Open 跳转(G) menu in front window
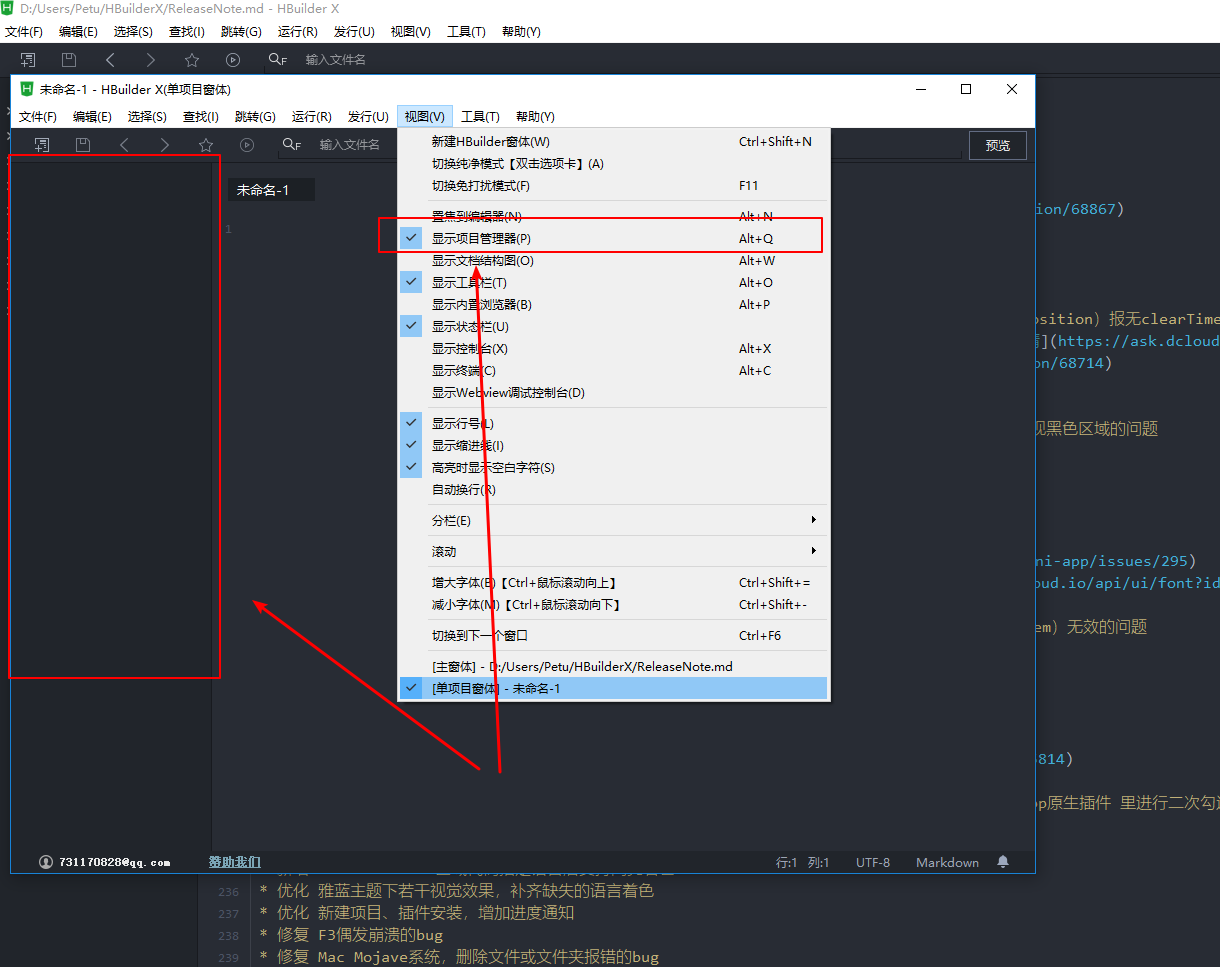Viewport: 1220px width, 967px height. [255, 117]
